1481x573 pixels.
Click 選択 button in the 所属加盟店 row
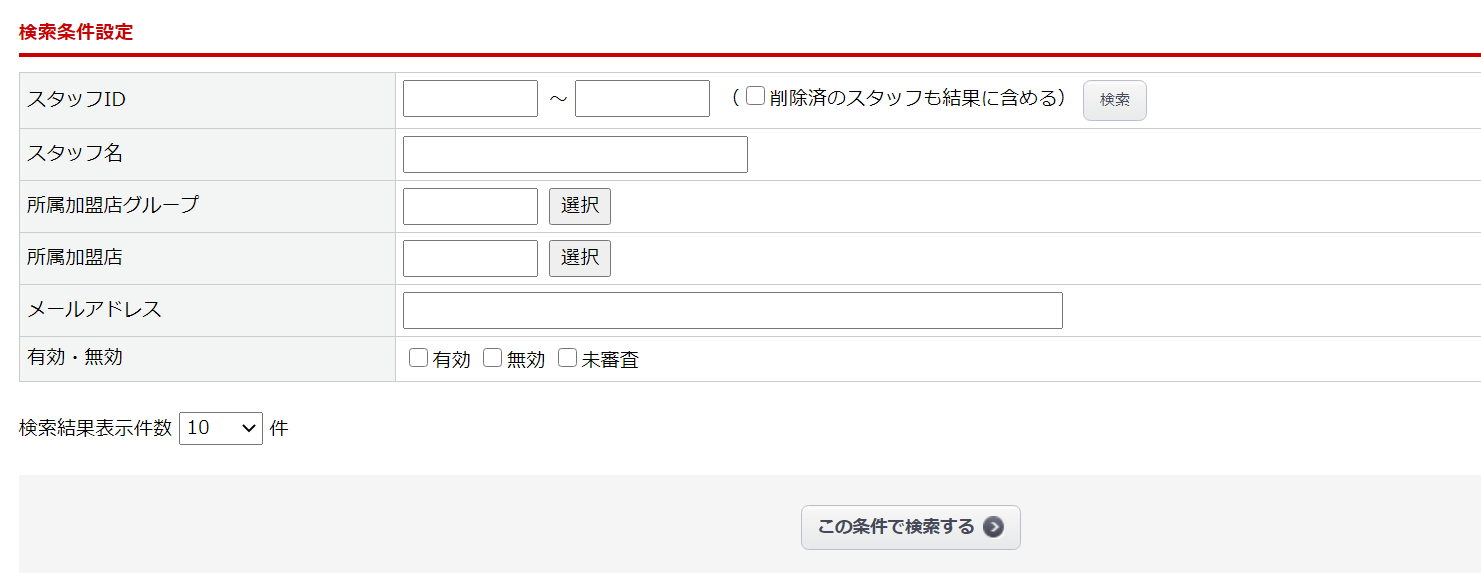point(580,258)
